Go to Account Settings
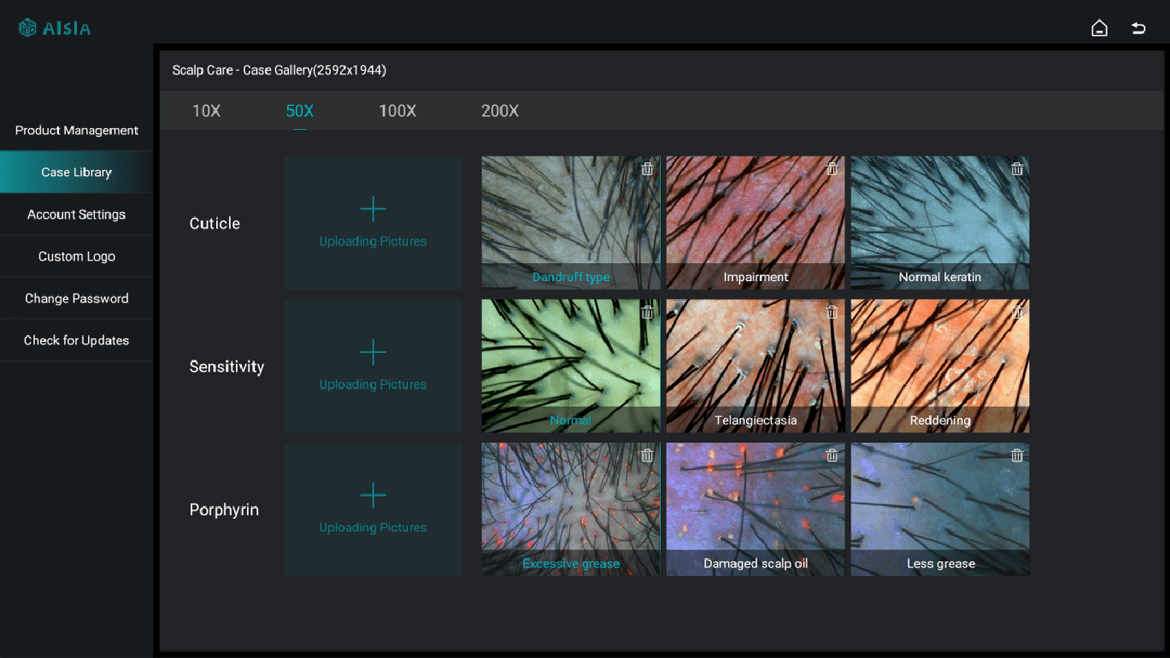This screenshot has width=1170, height=658. (76, 214)
